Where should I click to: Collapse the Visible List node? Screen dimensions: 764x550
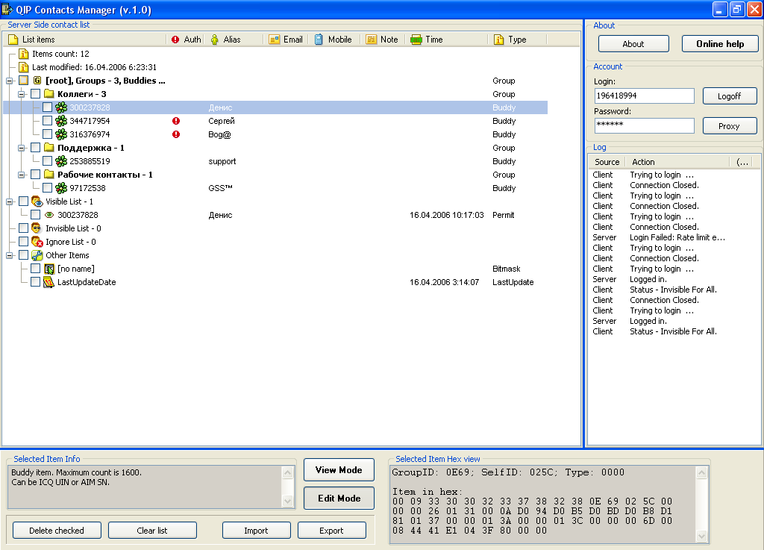click(10, 201)
